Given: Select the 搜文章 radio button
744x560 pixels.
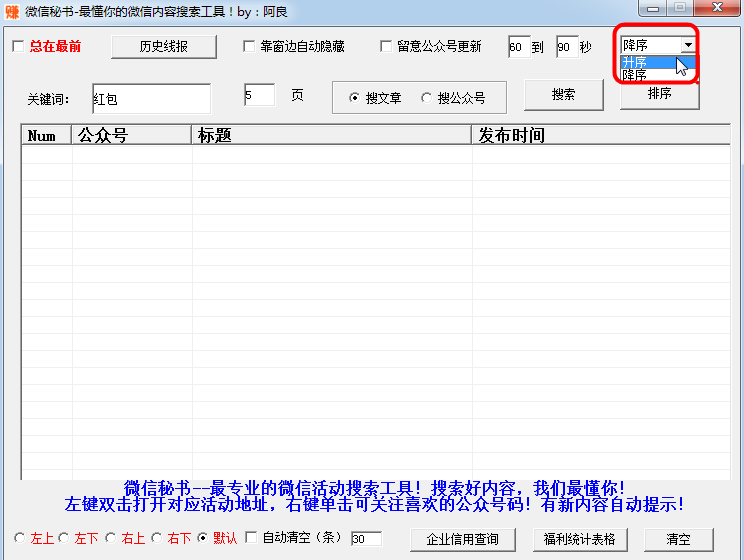Looking at the screenshot, I should (354, 98).
